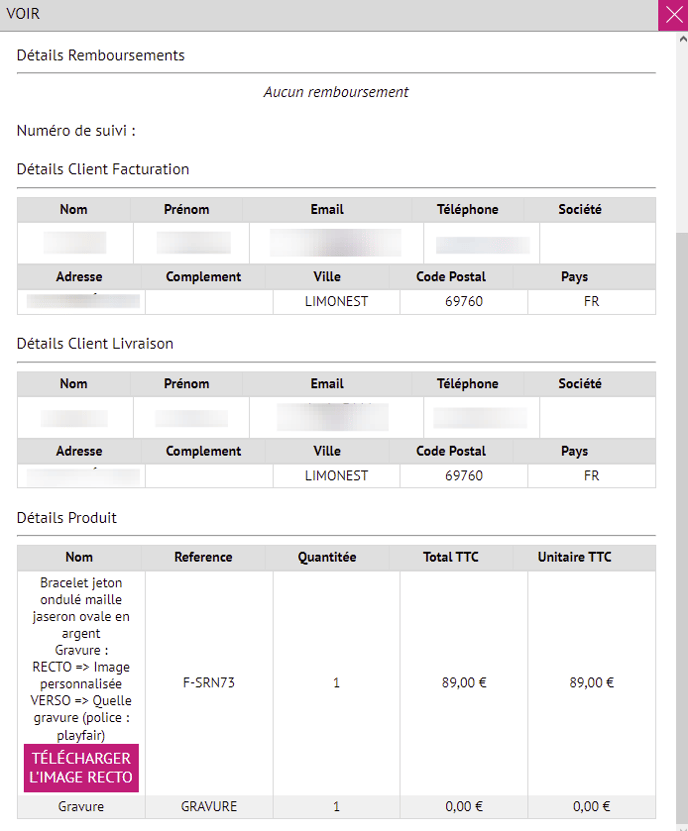This screenshot has width=688, height=831.
Task: Click the Reference column header
Action: click(203, 557)
